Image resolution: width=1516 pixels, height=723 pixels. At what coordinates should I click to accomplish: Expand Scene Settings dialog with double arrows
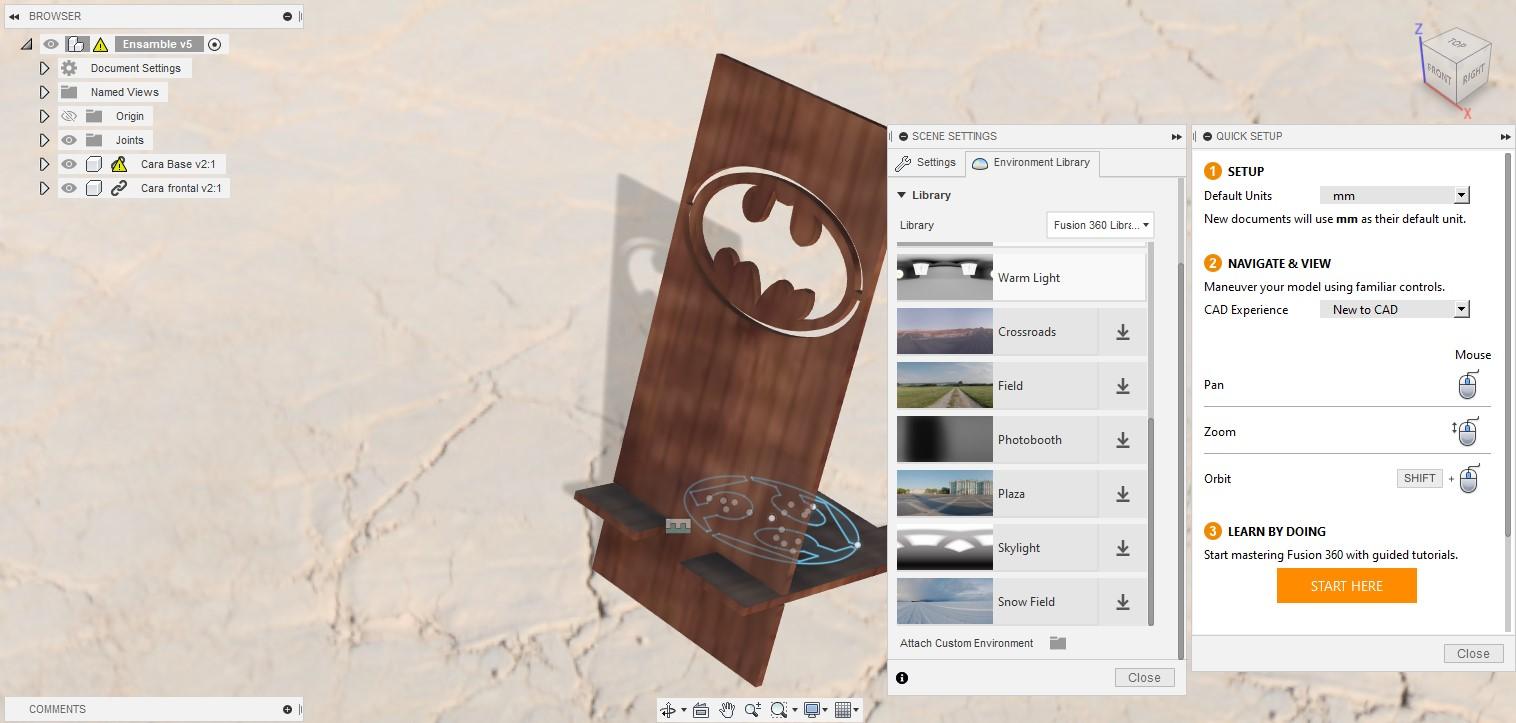1176,136
